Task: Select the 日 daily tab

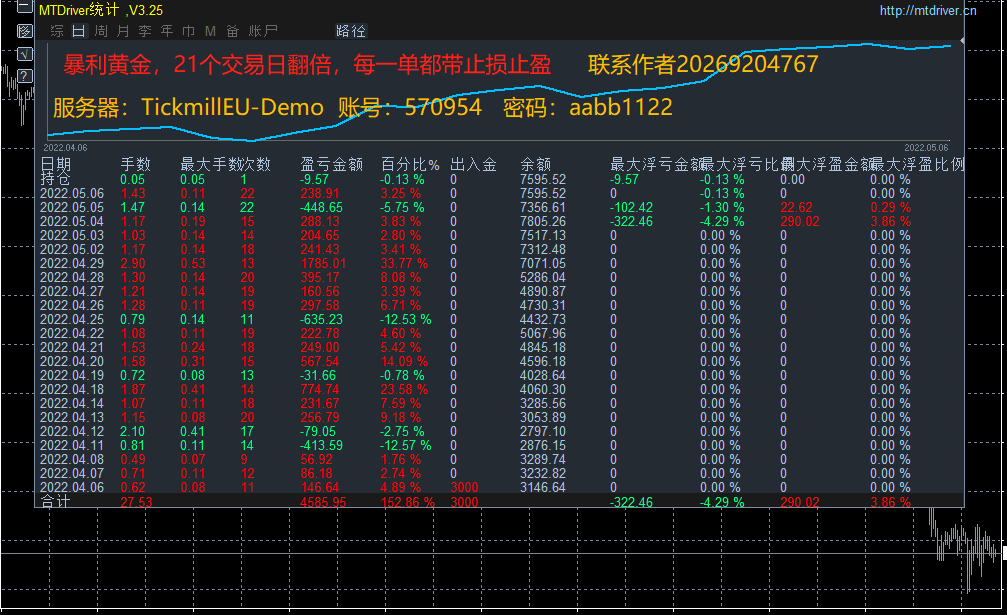Action: coord(78,31)
